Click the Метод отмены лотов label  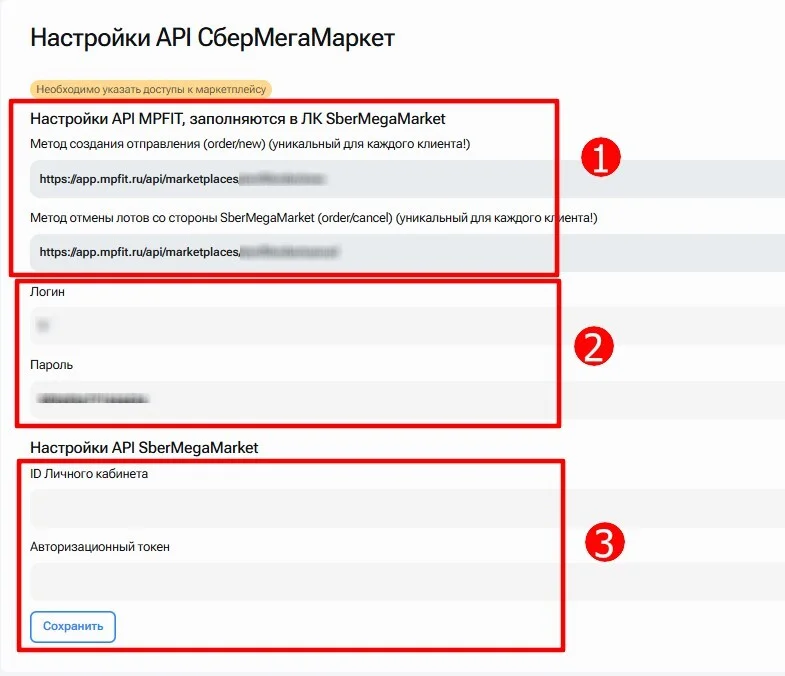coord(314,218)
